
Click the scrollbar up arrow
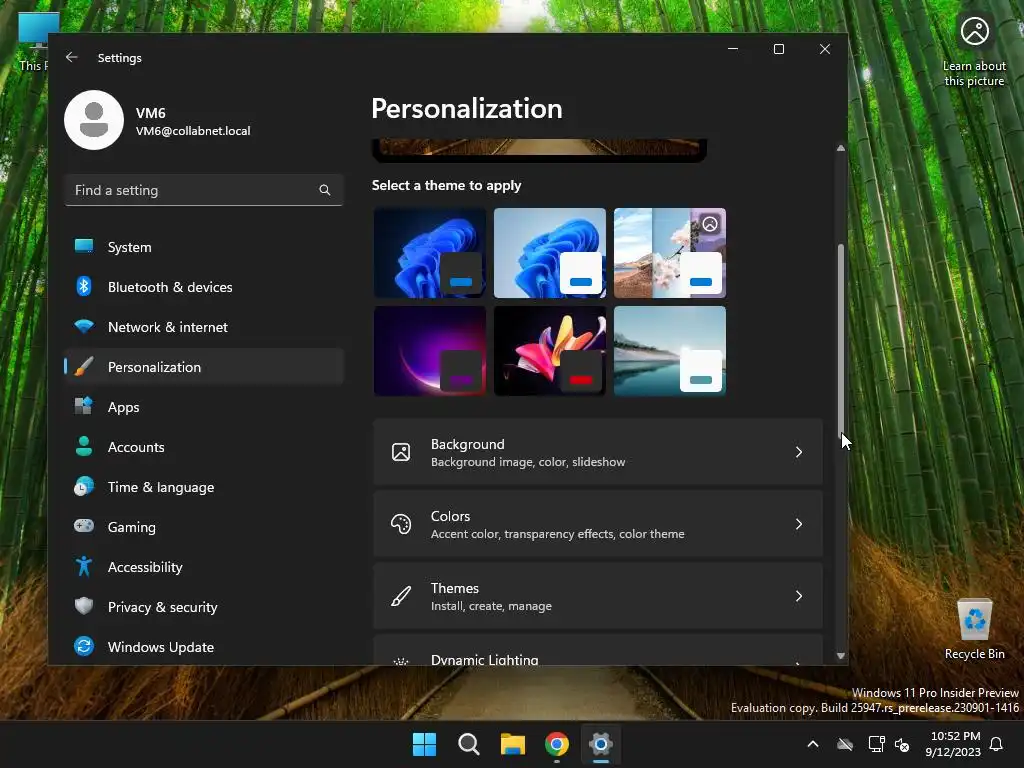click(840, 148)
